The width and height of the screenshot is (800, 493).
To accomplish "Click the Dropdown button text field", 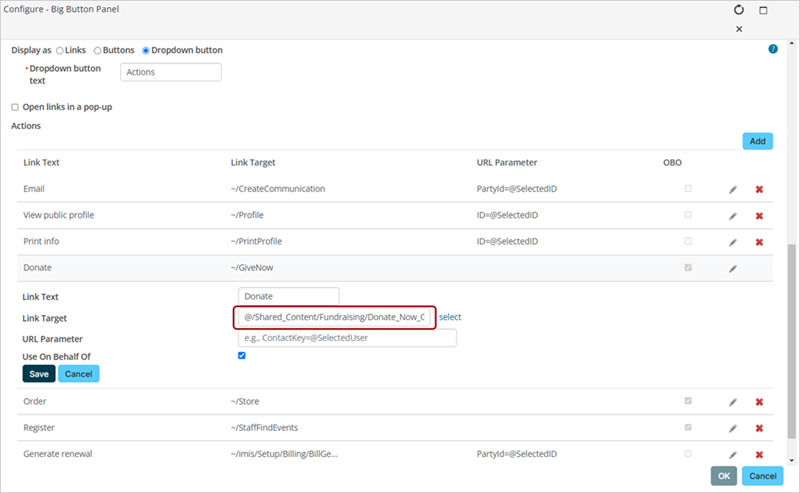I will 171,72.
